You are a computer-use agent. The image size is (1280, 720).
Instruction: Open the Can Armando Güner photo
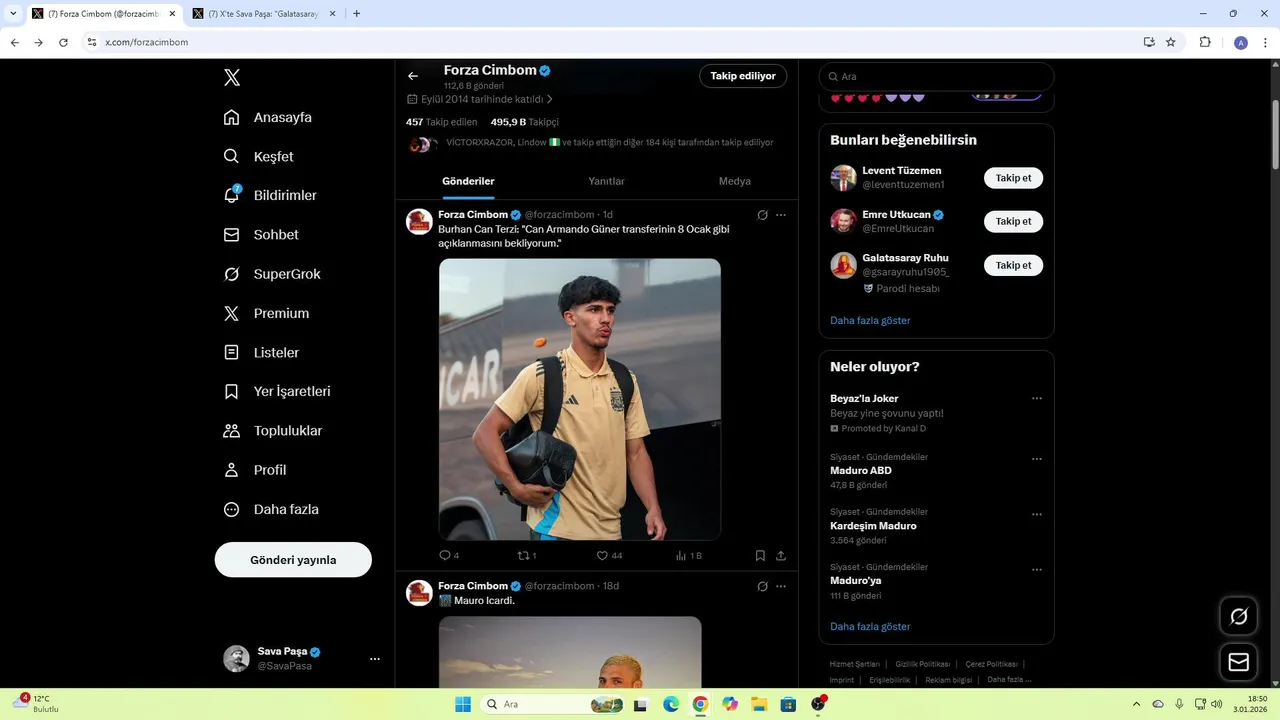580,399
